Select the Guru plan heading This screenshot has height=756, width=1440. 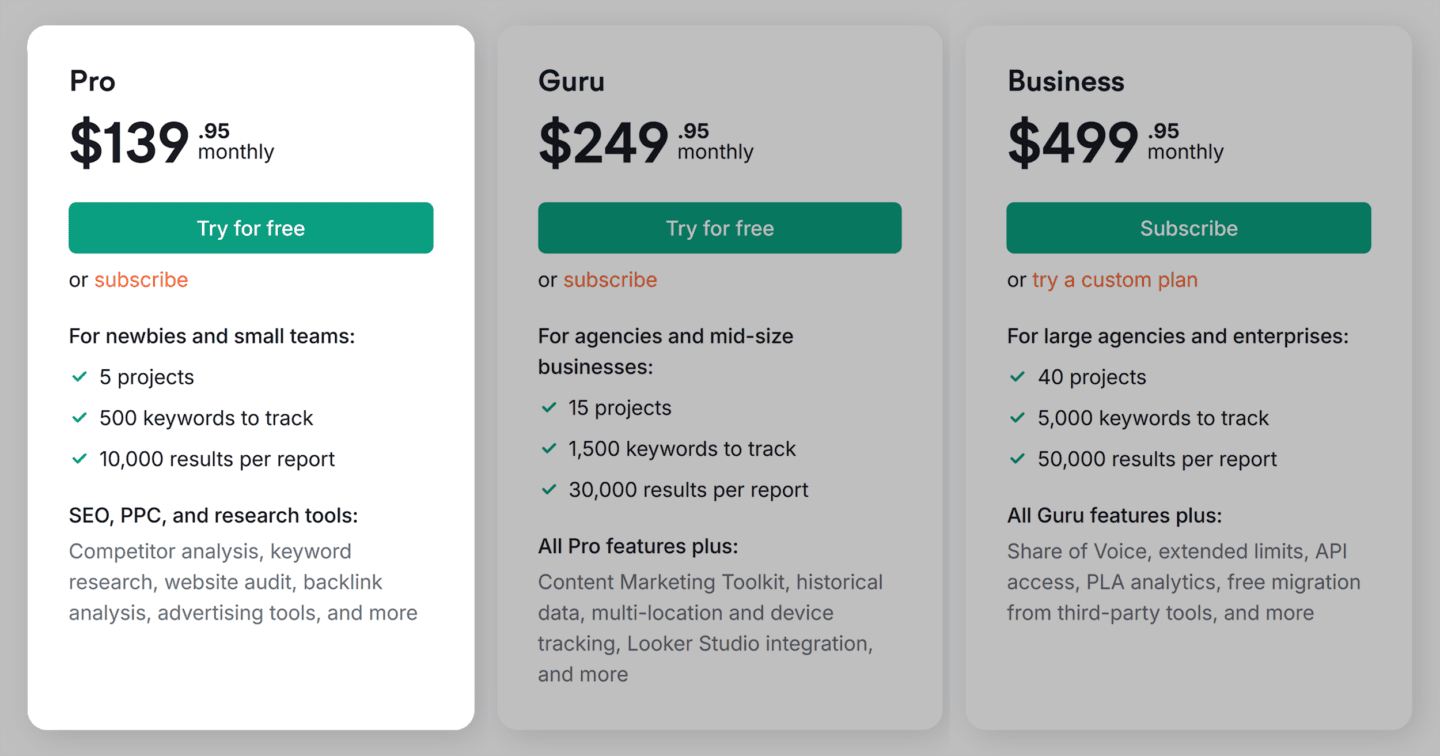(571, 81)
